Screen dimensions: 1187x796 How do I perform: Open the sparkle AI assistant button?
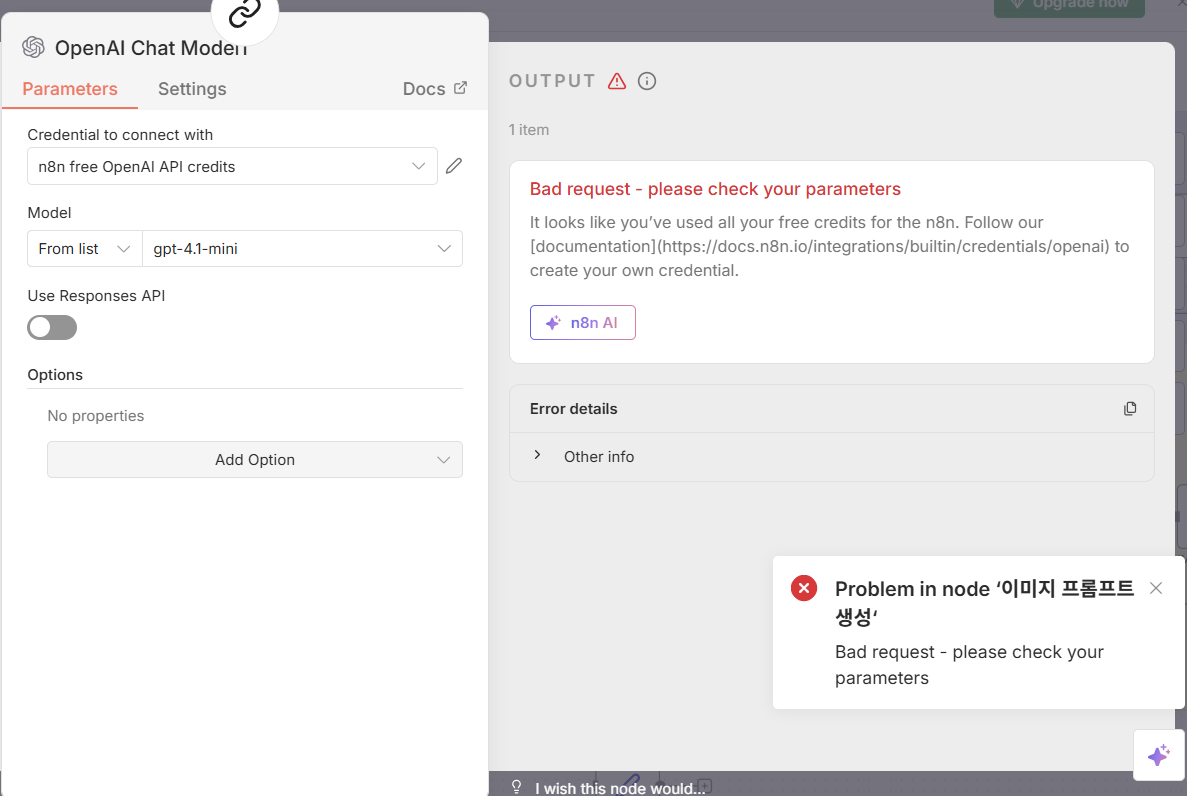pyautogui.click(x=1158, y=755)
